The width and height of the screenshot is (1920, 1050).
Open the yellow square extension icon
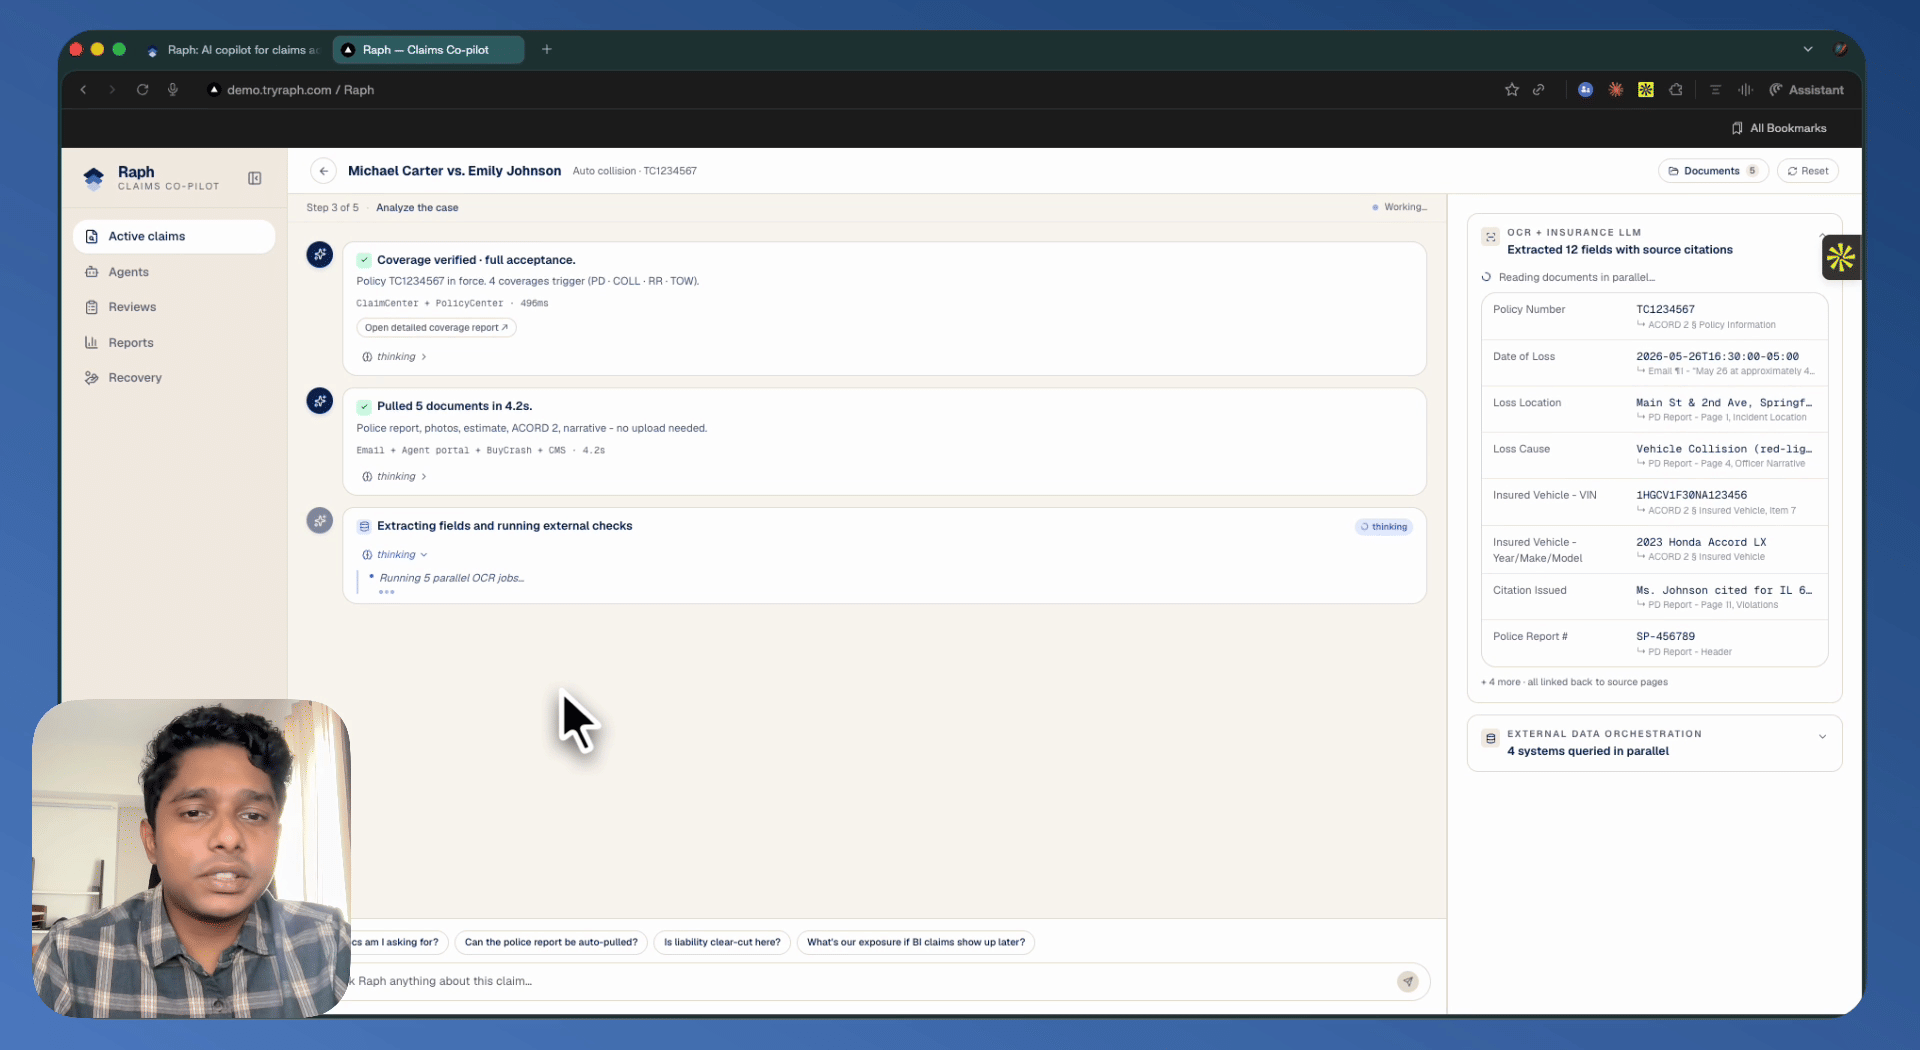point(1646,90)
